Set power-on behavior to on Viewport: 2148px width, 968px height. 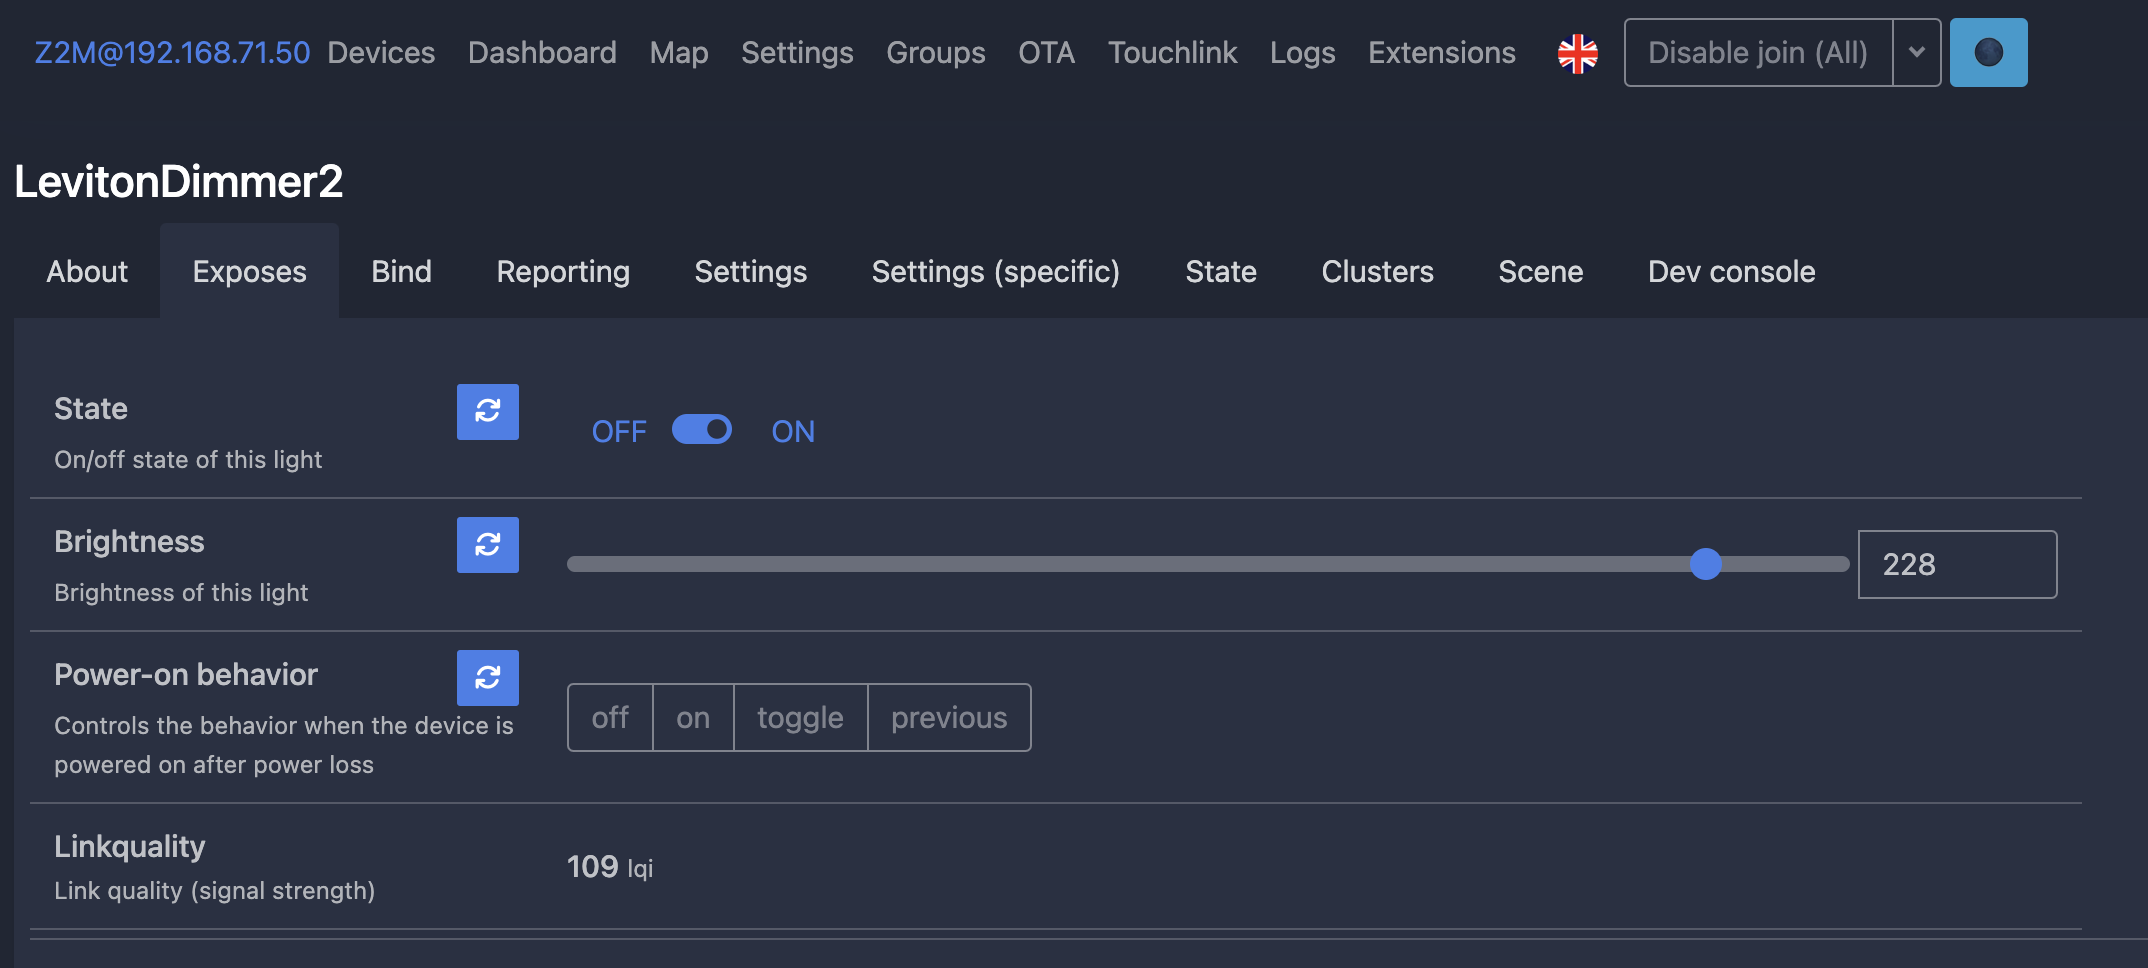click(693, 717)
